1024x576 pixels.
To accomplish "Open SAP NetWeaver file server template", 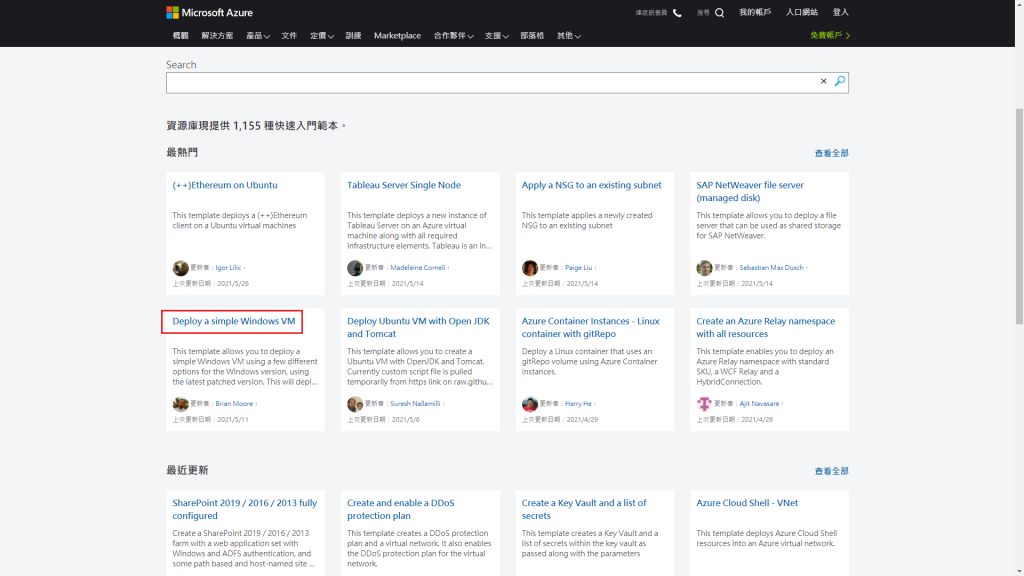I will [750, 191].
